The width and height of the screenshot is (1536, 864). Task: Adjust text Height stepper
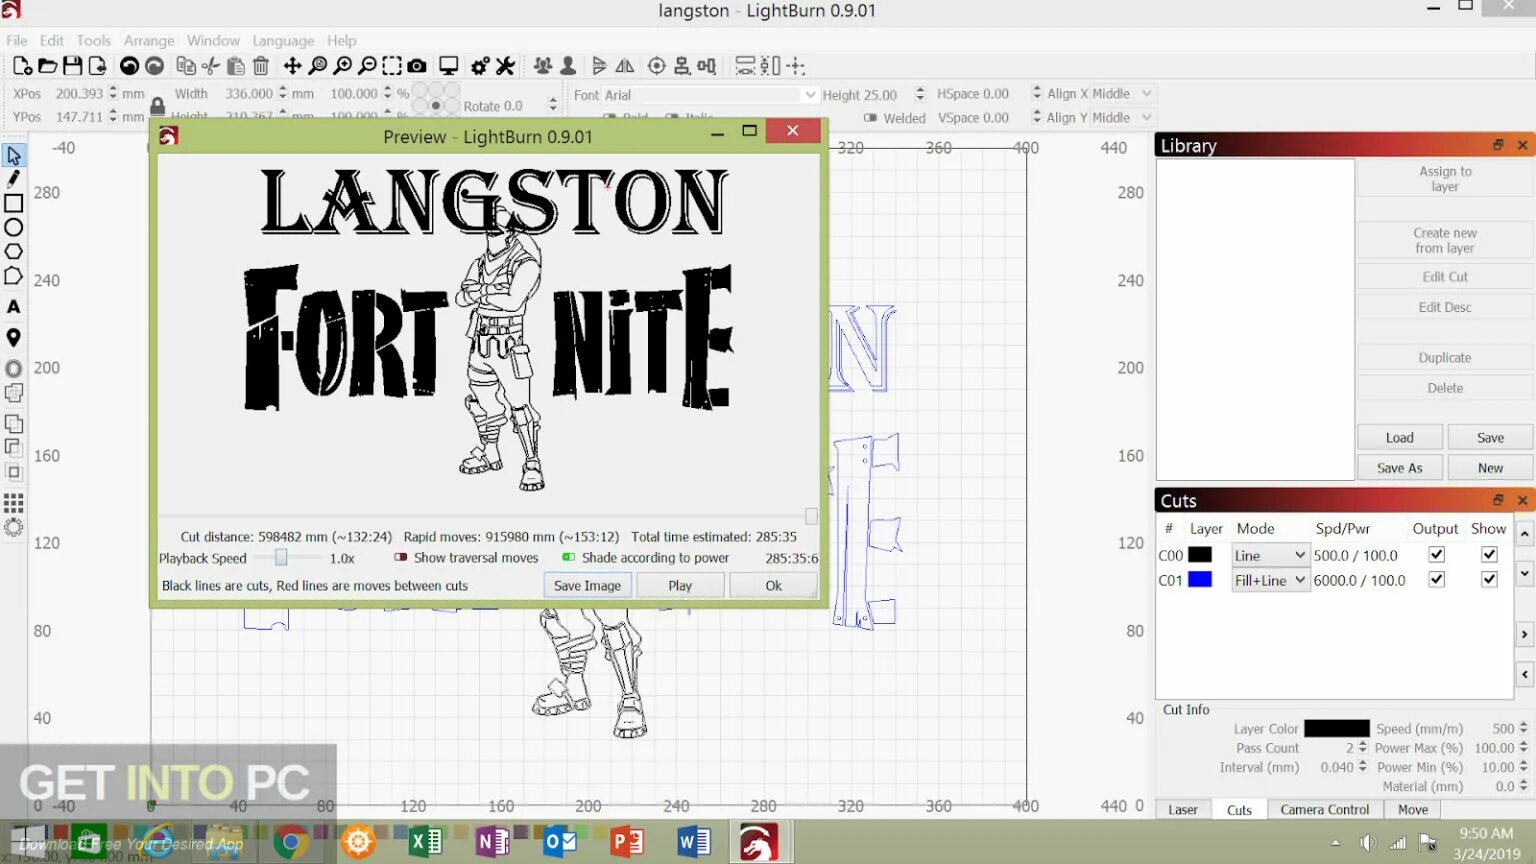(920, 94)
